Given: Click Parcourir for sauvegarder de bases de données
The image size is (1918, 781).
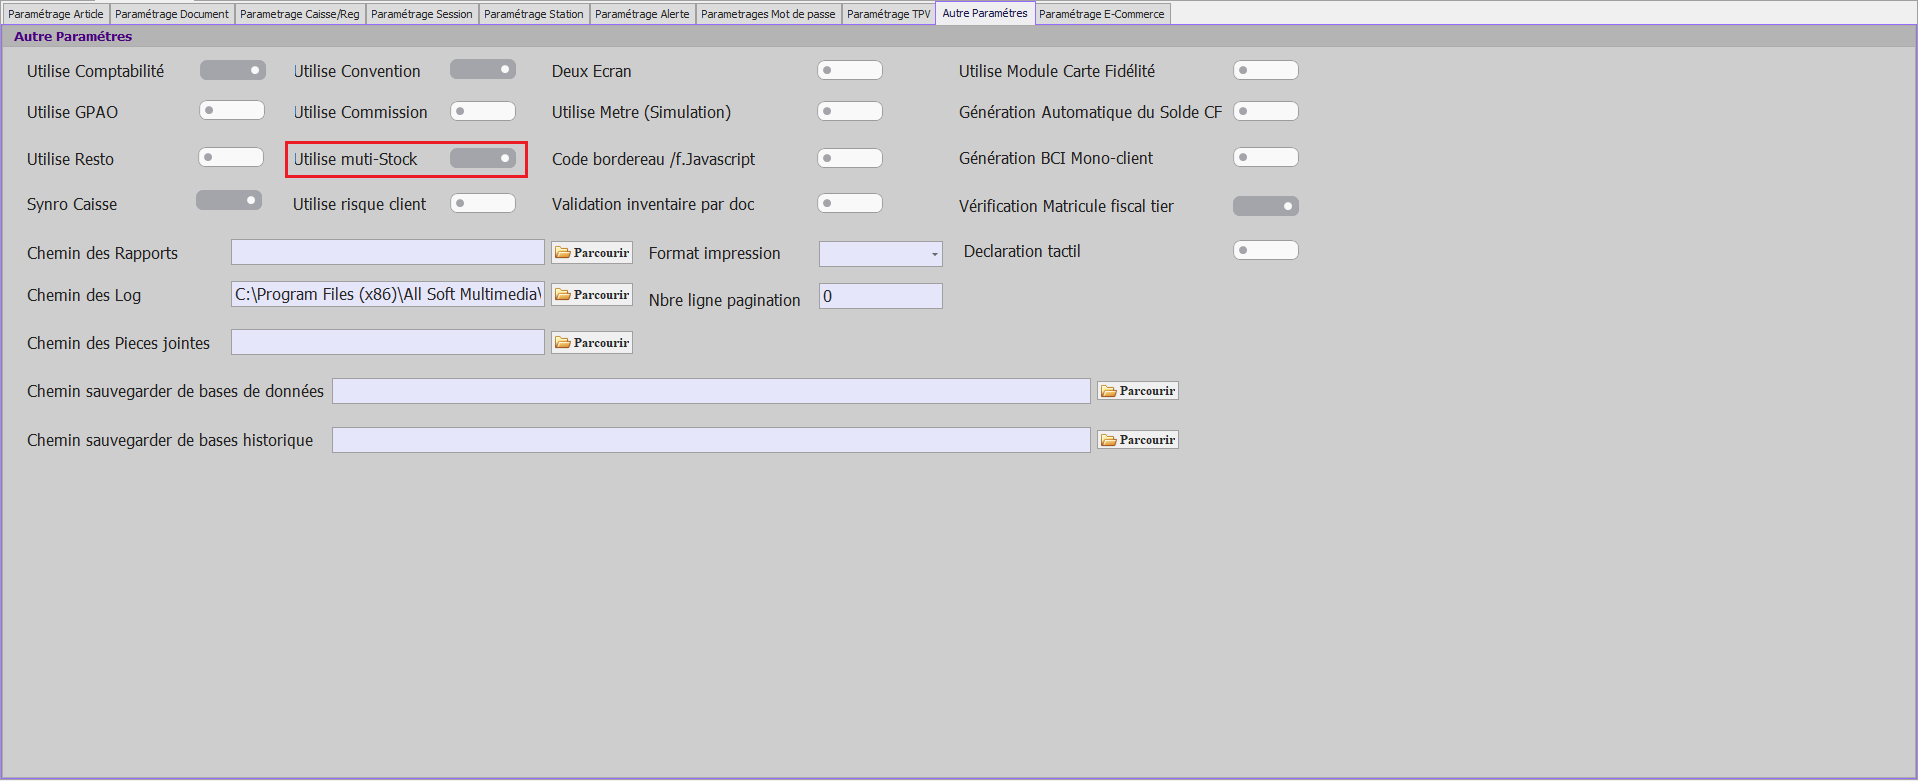Looking at the screenshot, I should tap(1138, 391).
